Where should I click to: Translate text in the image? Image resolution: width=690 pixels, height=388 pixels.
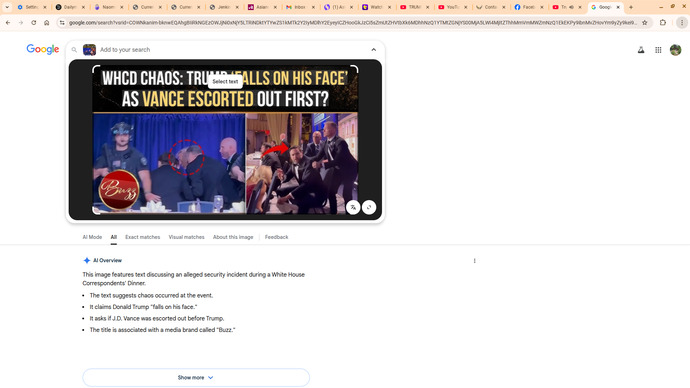click(x=353, y=207)
